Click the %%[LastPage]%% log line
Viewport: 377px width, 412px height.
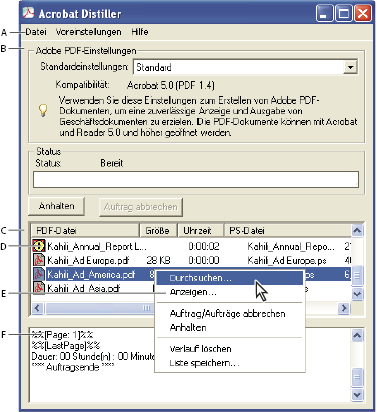click(66, 345)
